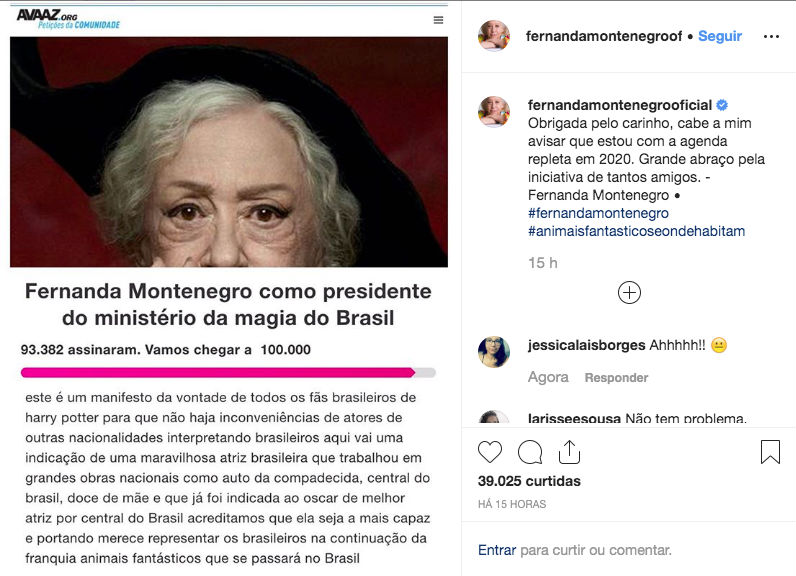
Task: View the 39.025 curtidas likes list
Action: click(x=529, y=481)
